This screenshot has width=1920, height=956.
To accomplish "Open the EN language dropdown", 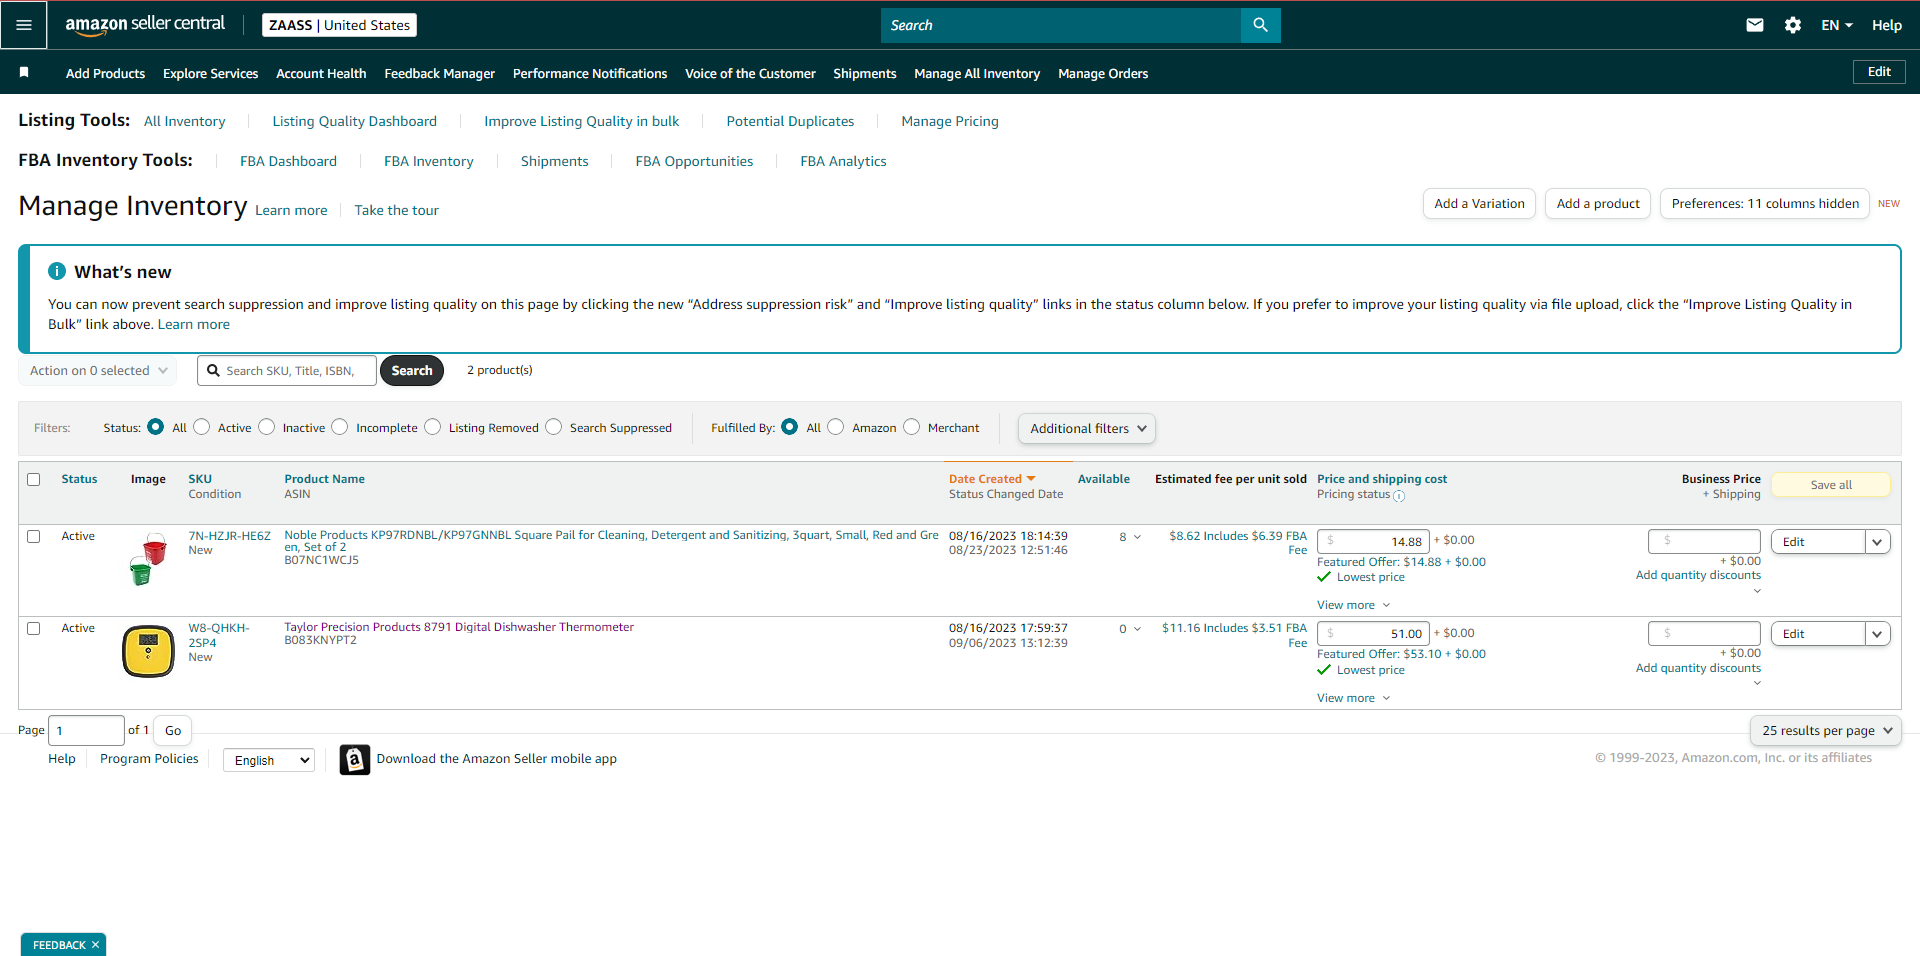I will [1837, 25].
